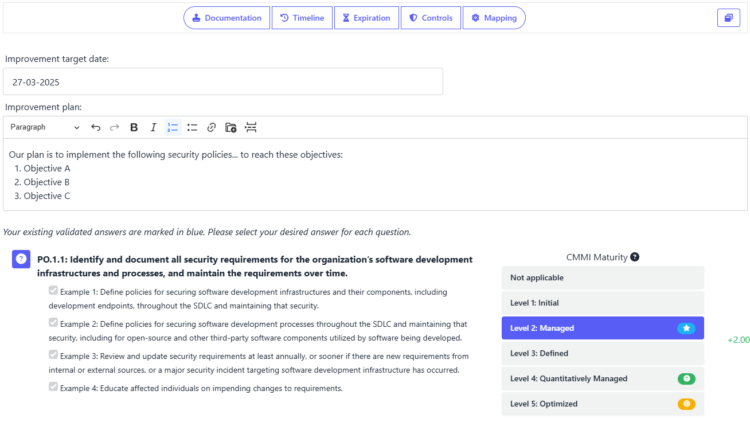Switch to the Timeline tab
This screenshot has width=750, height=430.
(x=302, y=18)
